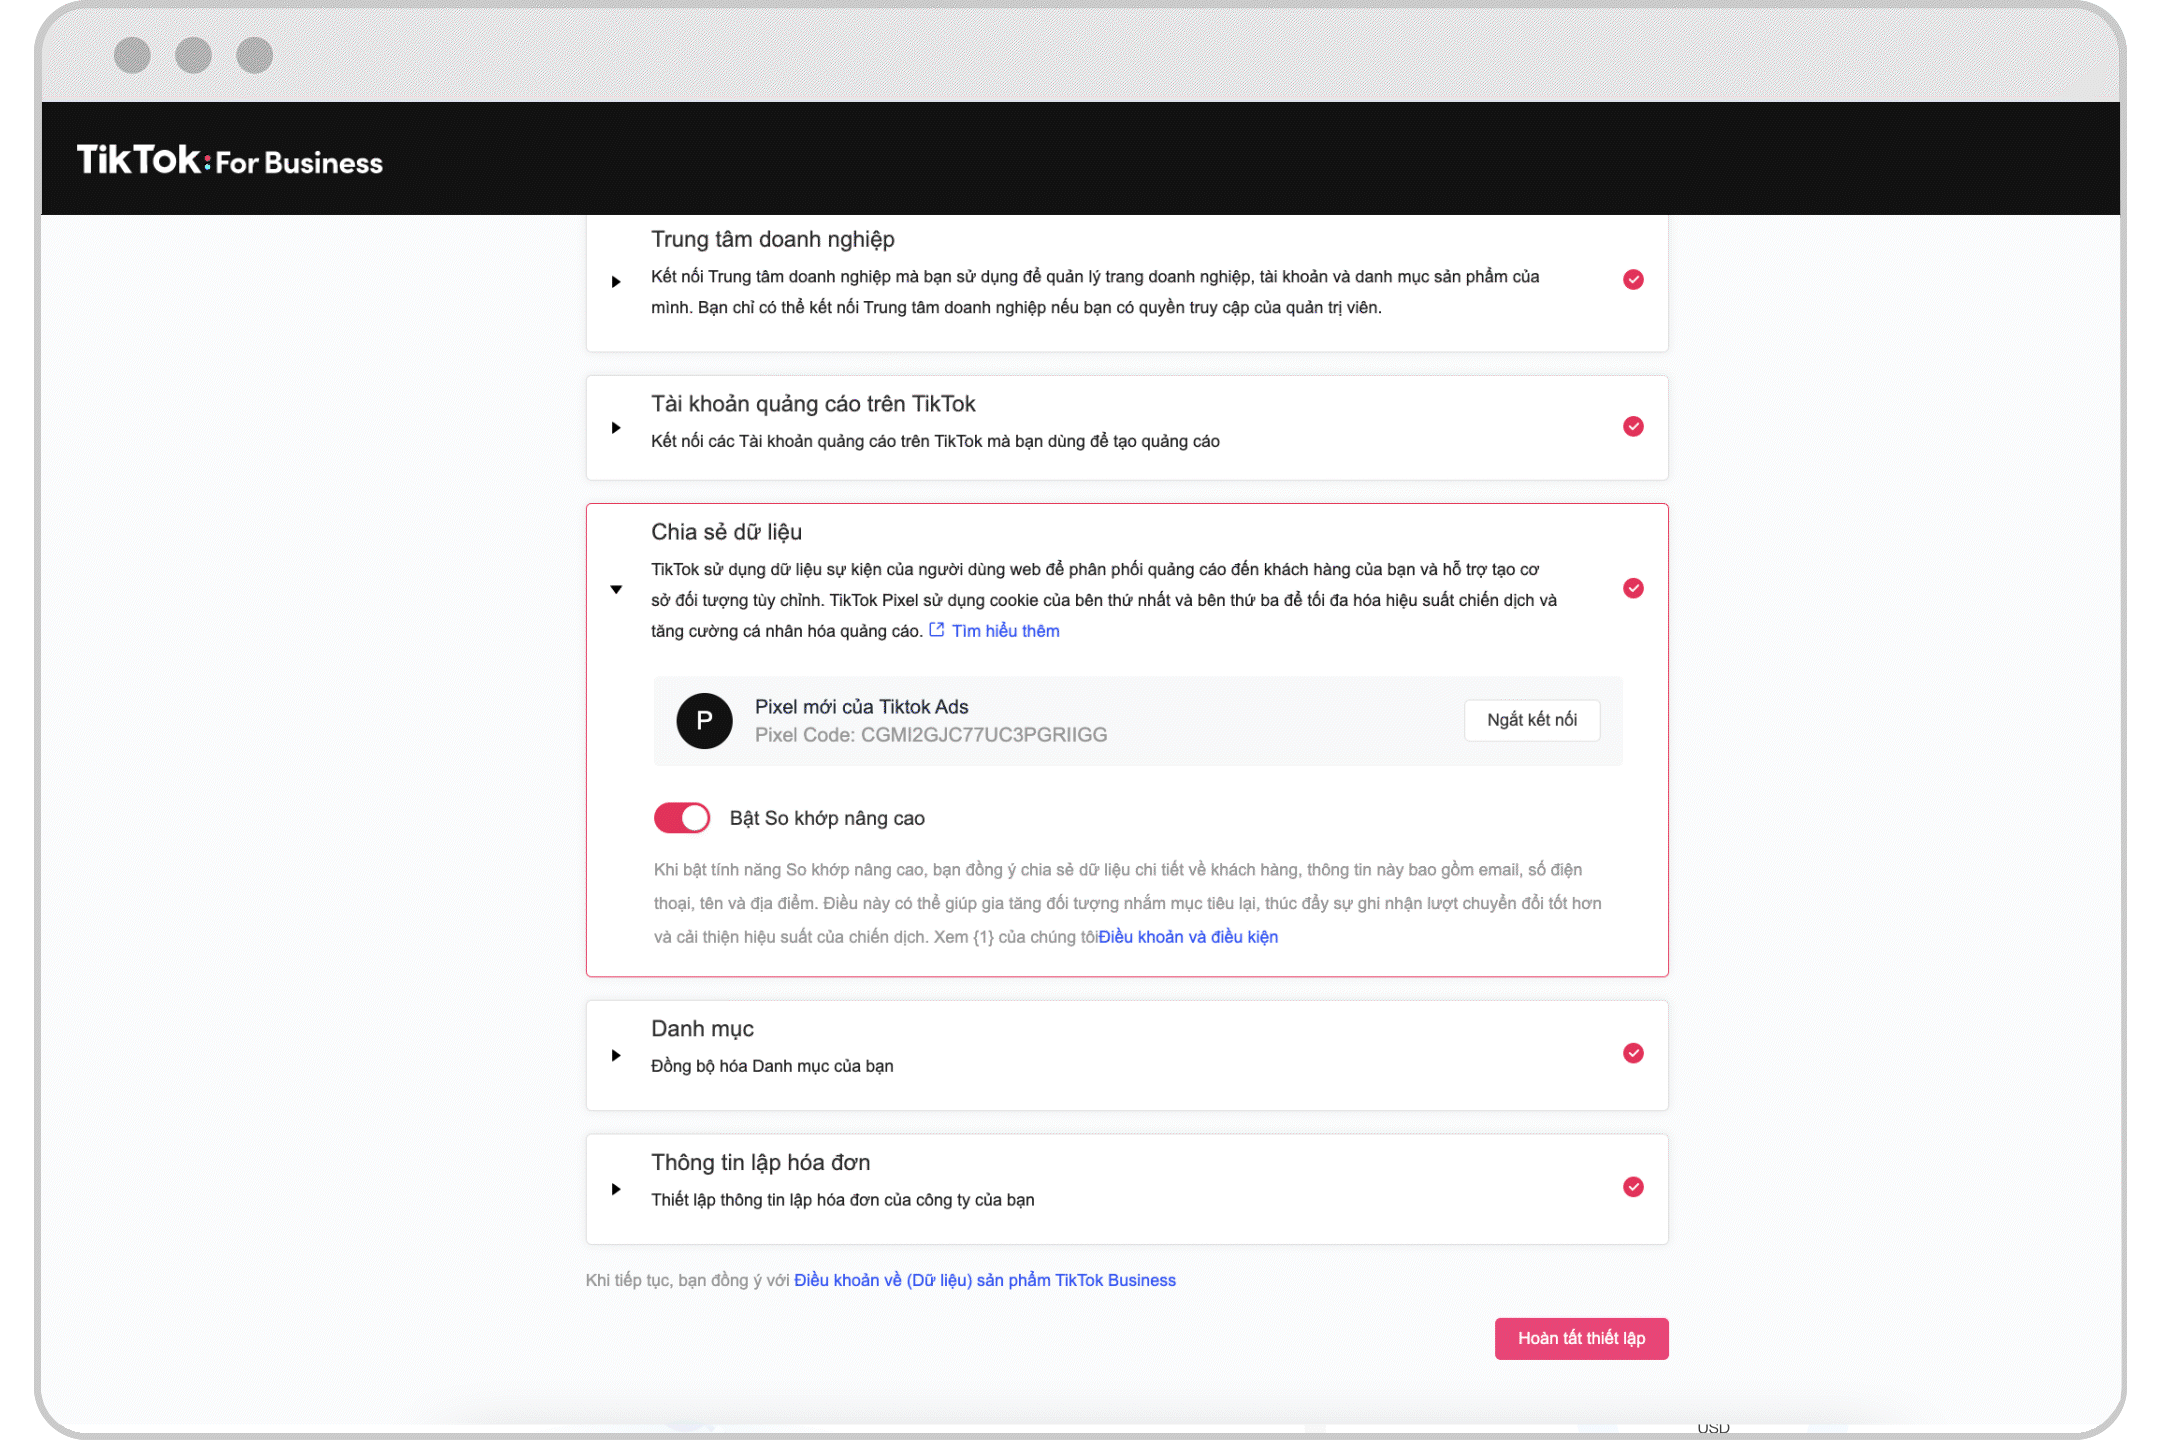Expand Tài khoản quảng cáo trên TikTok arrow

tap(616, 428)
